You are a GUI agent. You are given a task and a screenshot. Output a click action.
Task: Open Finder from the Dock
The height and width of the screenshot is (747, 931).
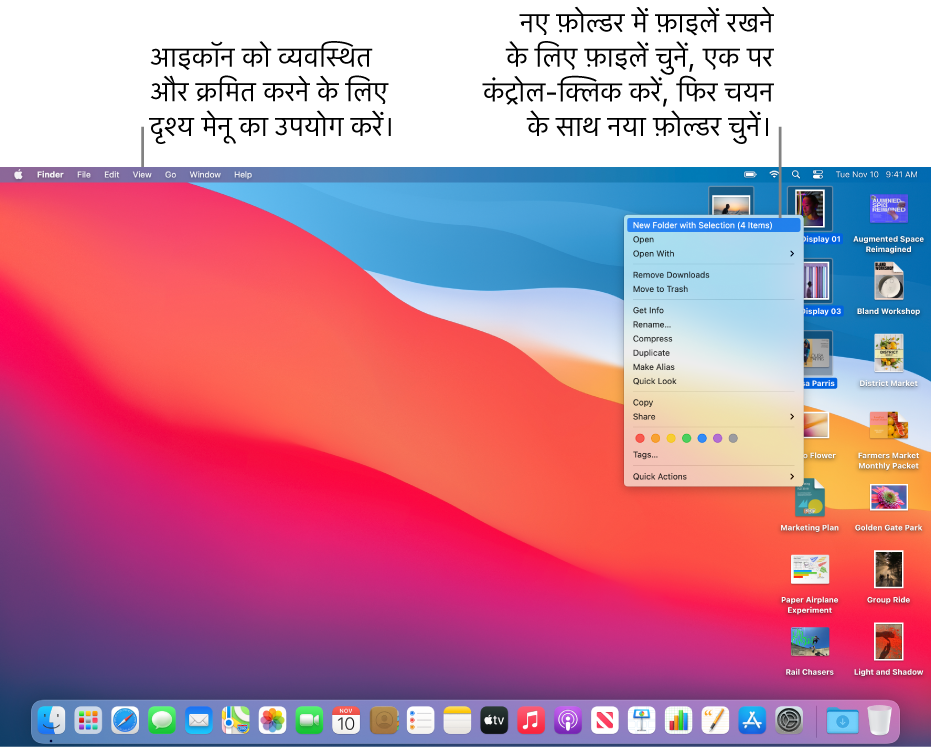coord(51,721)
